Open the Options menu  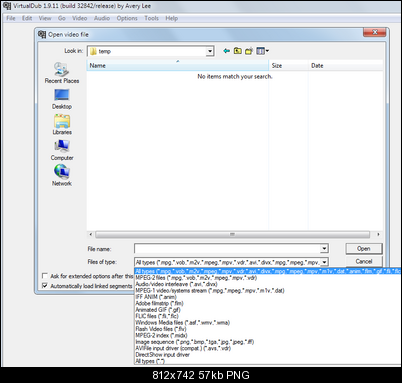pyautogui.click(x=127, y=18)
